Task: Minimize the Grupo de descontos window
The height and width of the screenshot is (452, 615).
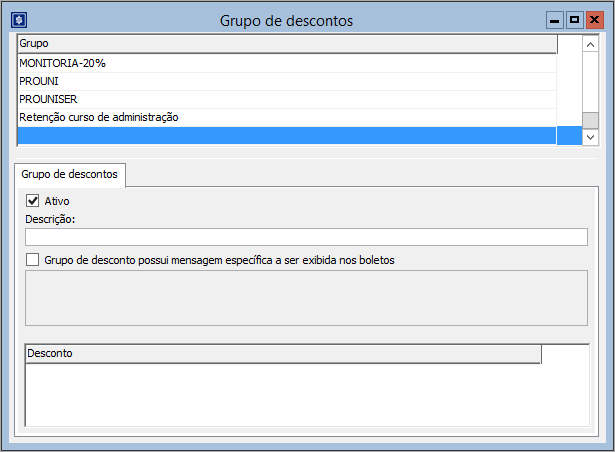Action: 555,20
